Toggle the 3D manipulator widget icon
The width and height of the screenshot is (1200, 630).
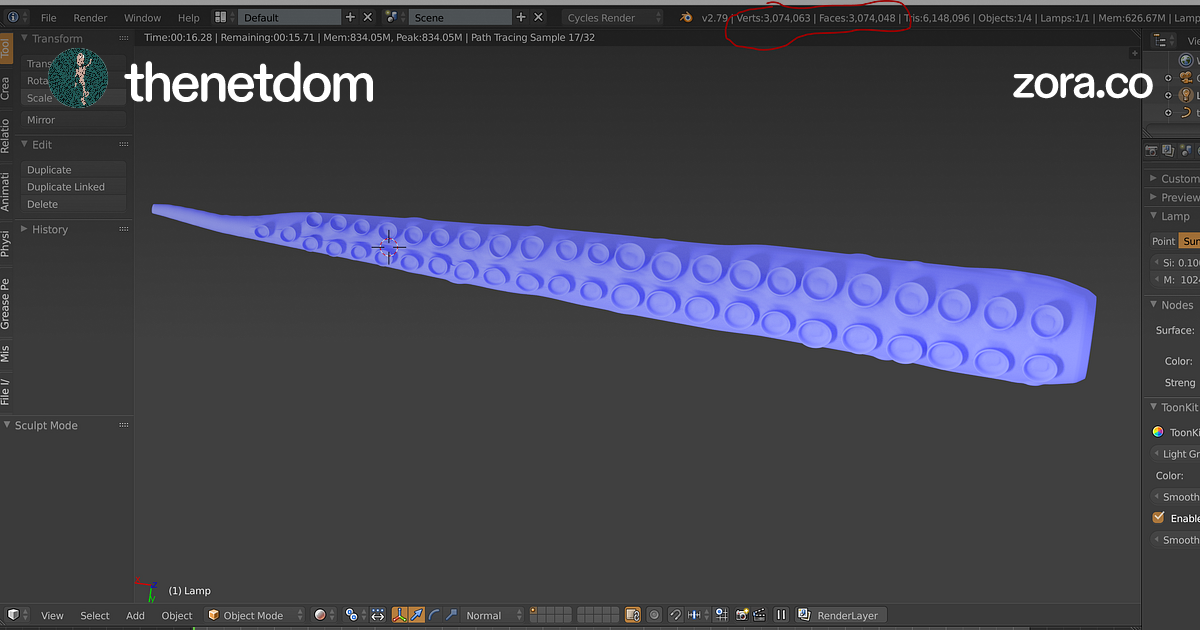(x=399, y=615)
